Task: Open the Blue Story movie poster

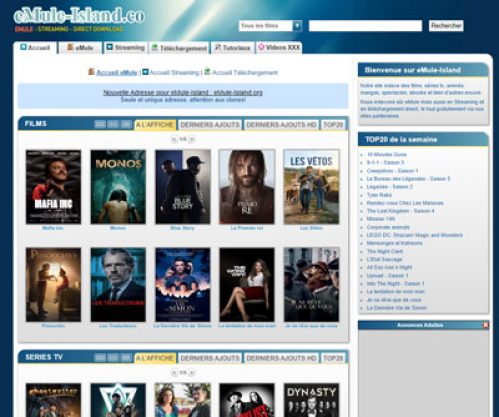Action: pos(183,187)
